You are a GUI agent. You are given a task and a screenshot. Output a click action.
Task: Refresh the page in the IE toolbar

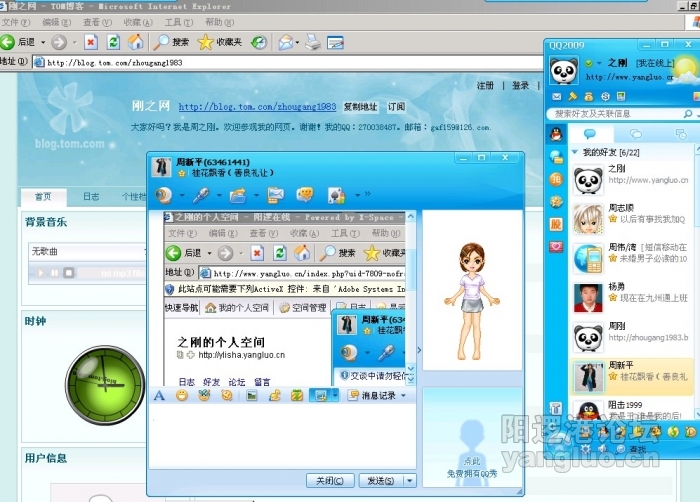[x=113, y=42]
